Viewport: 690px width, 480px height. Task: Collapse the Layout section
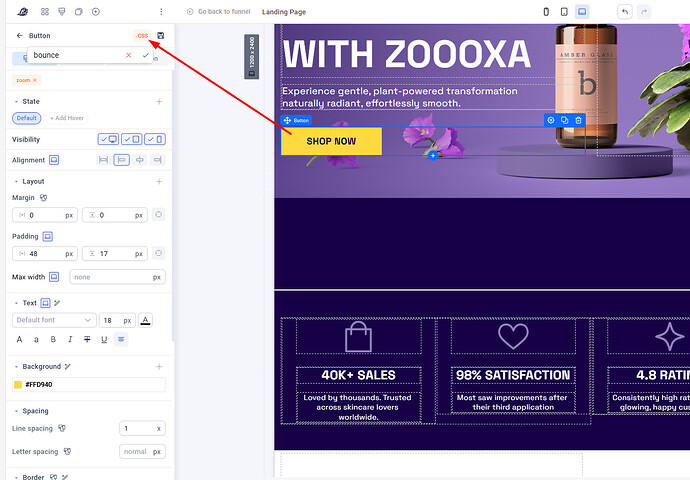(15, 181)
